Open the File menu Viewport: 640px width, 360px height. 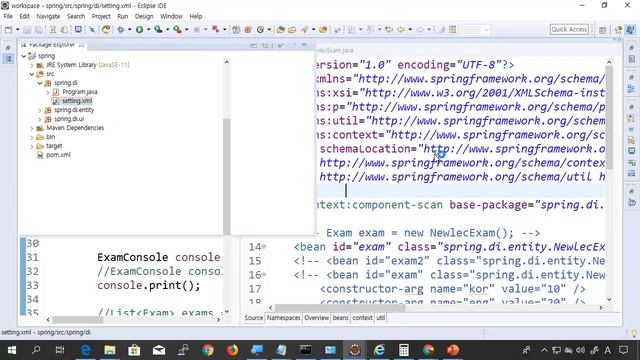8,16
